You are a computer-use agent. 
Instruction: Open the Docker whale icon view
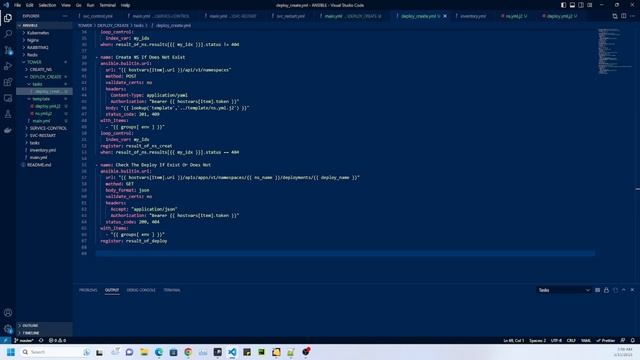pos(8,131)
